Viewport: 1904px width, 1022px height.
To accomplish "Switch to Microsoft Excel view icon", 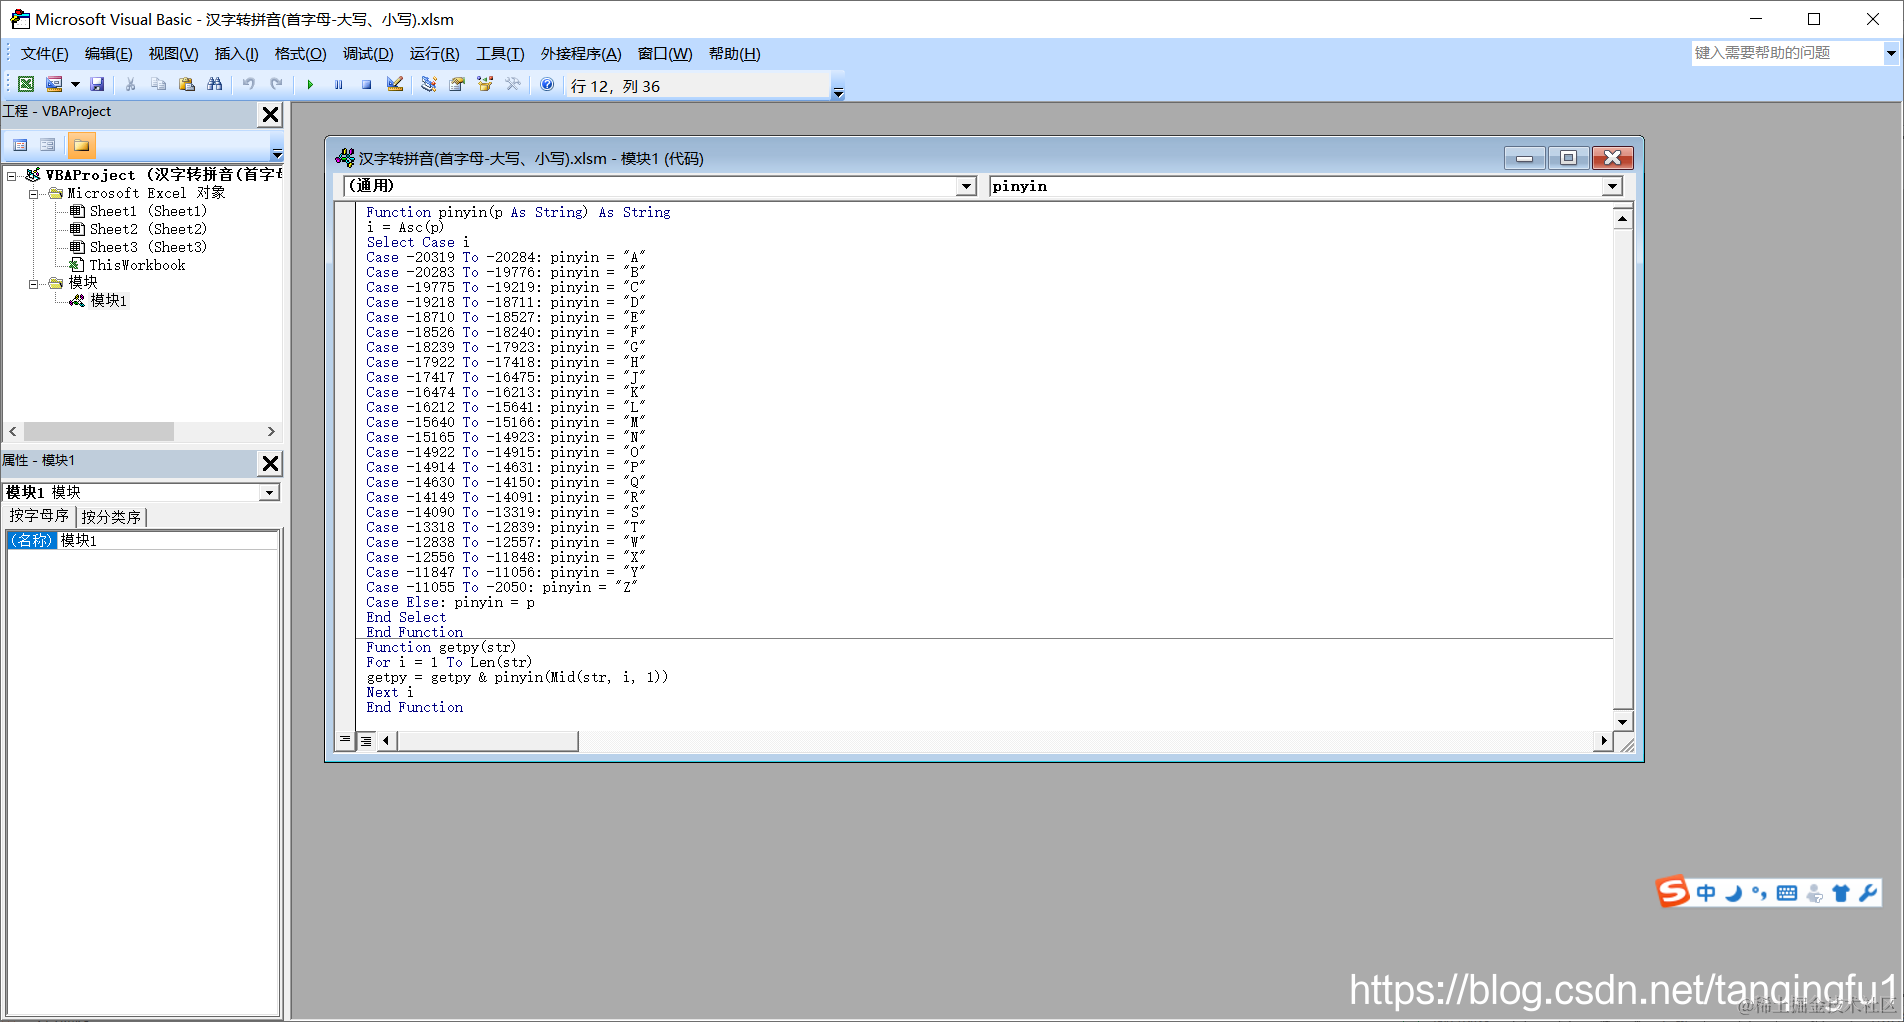I will point(26,85).
